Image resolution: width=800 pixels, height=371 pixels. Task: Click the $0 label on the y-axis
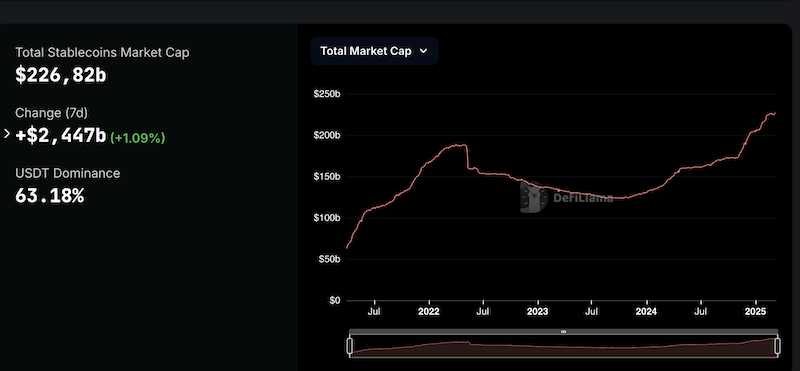334,301
